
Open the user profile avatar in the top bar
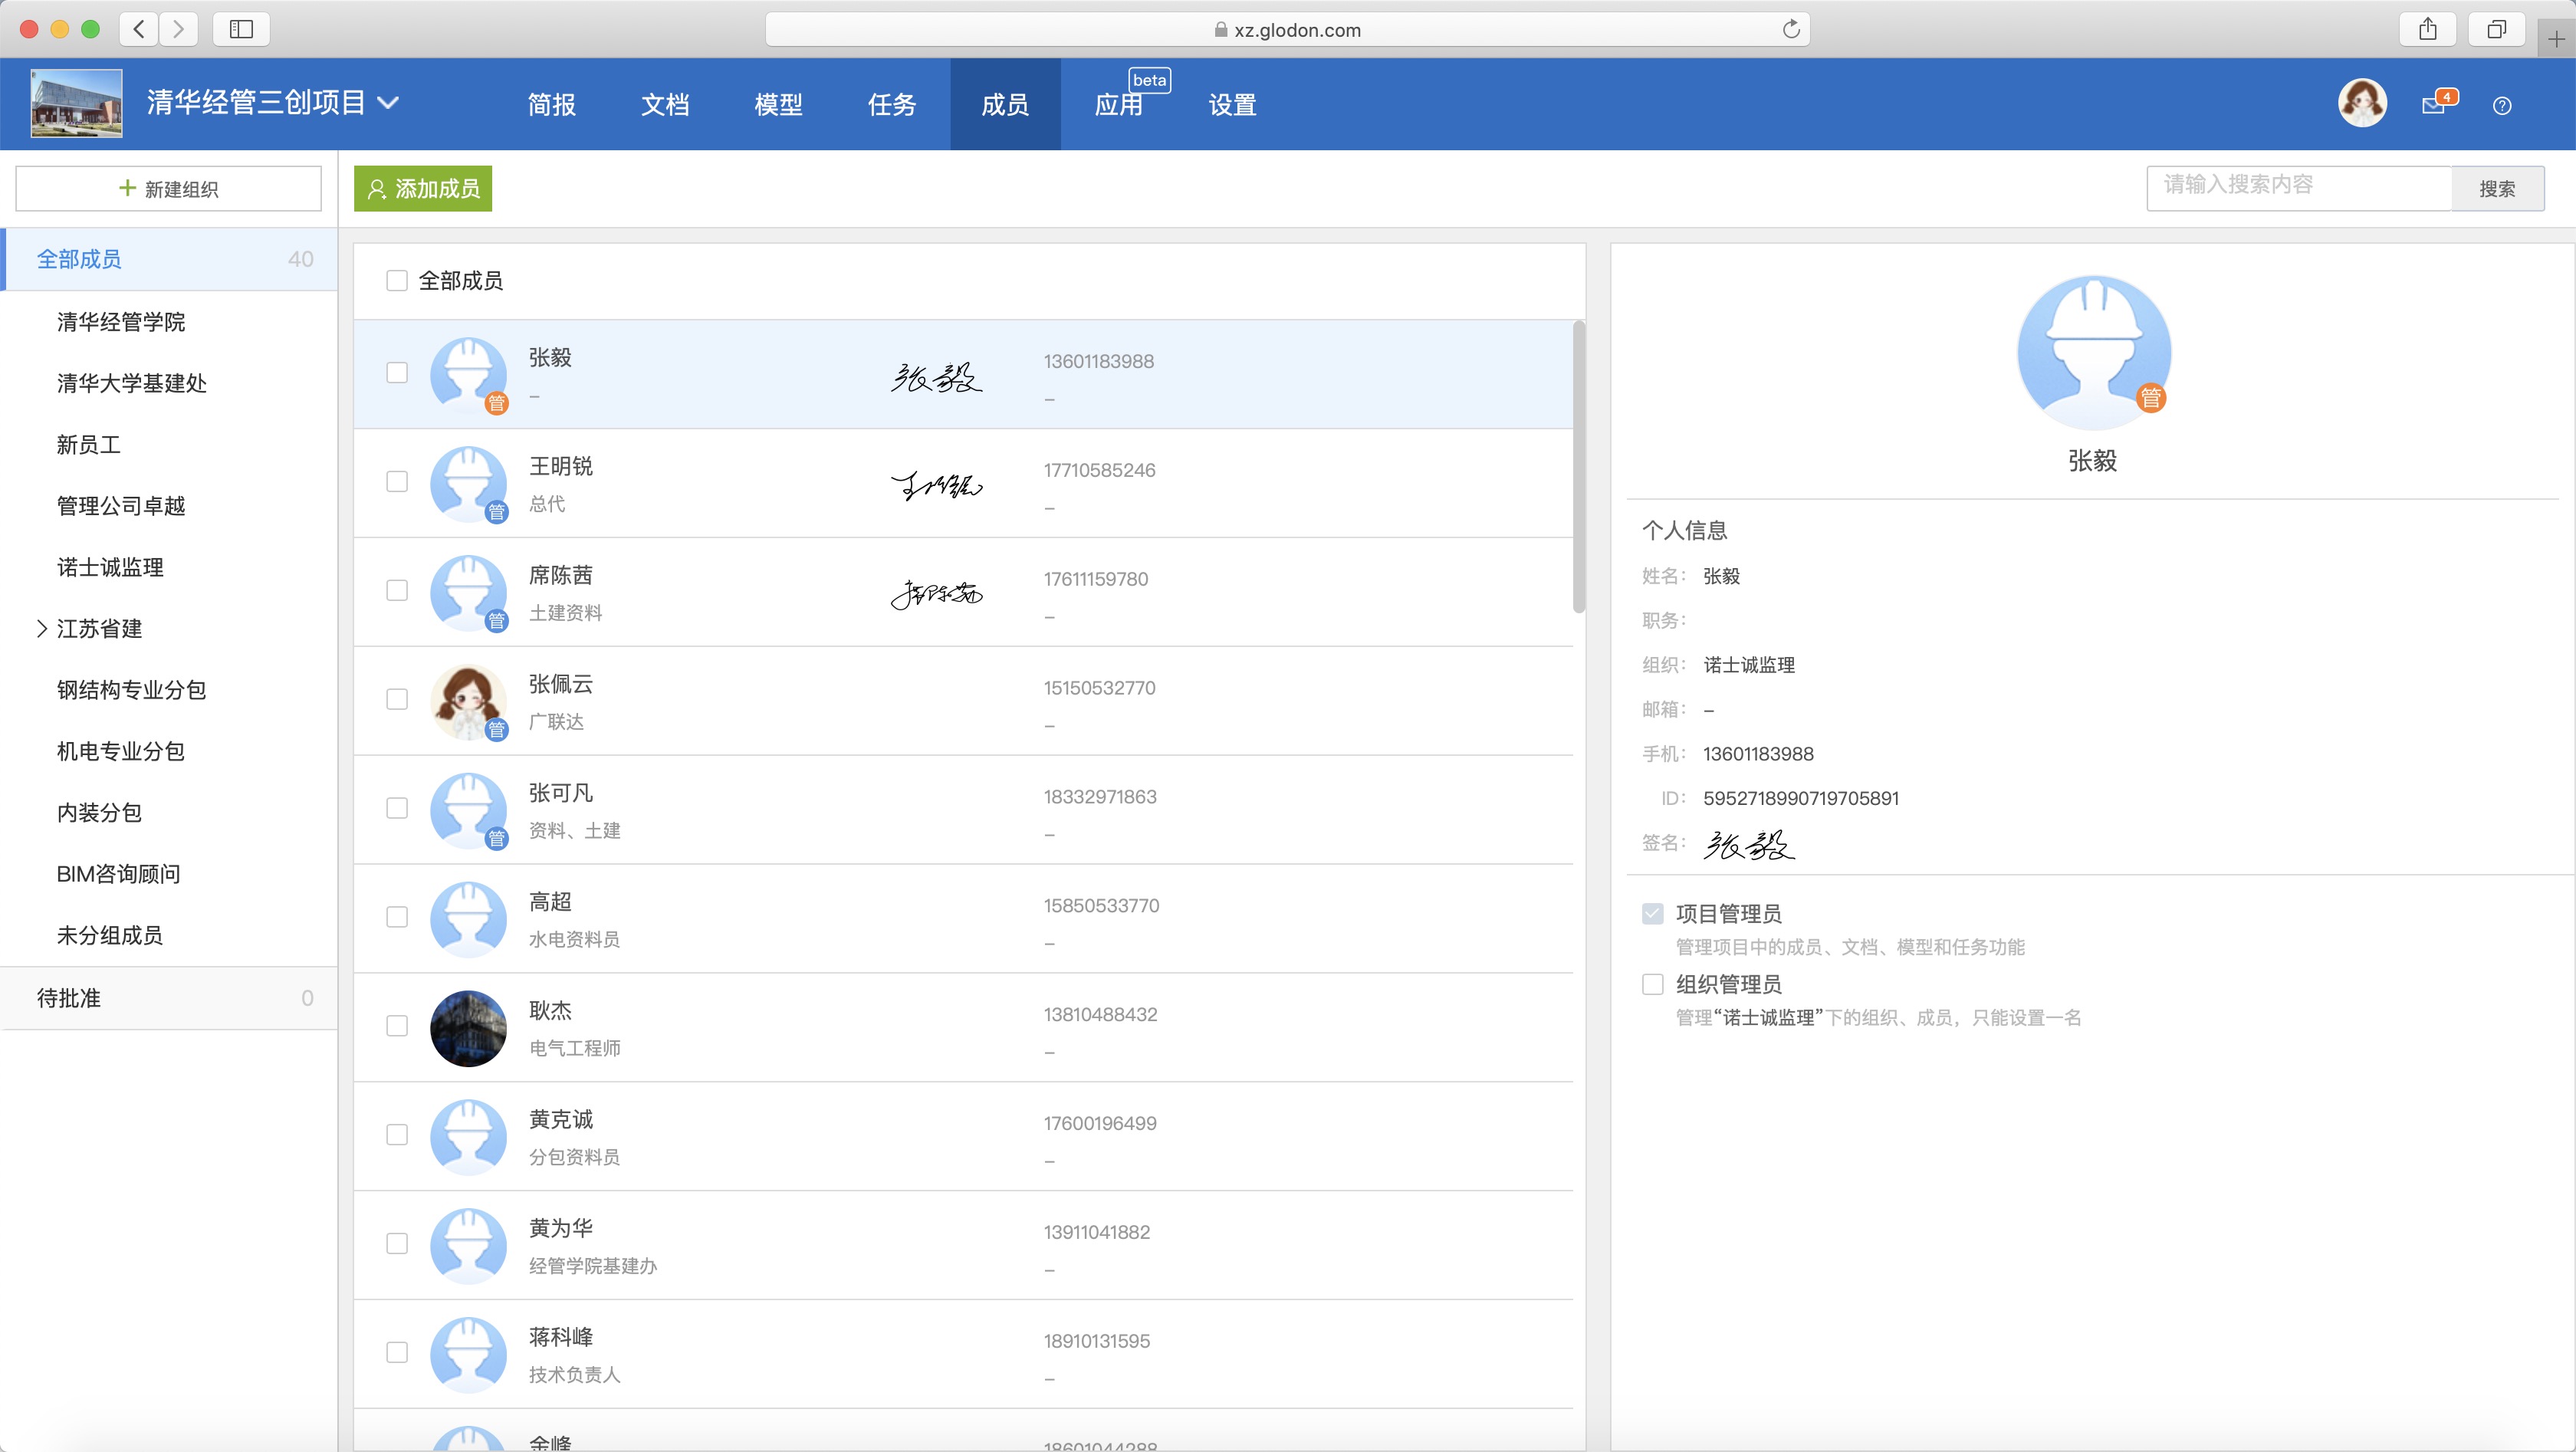pos(2362,103)
